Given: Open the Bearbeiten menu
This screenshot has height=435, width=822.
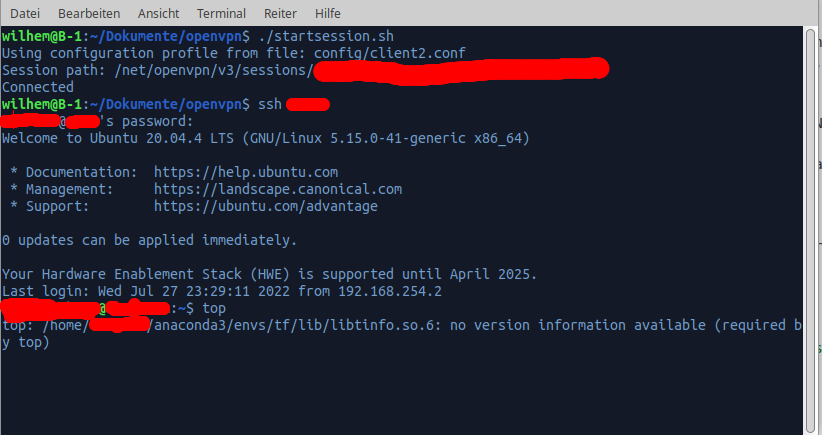Looking at the screenshot, I should point(89,13).
